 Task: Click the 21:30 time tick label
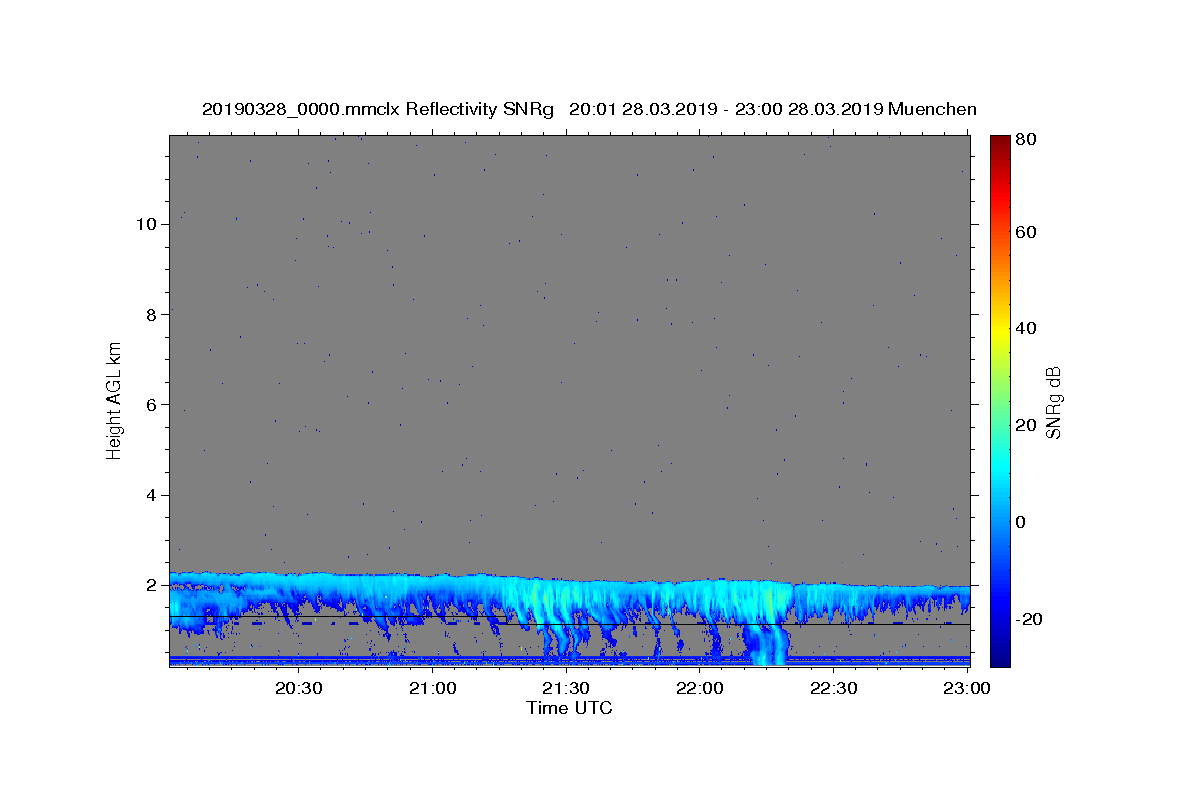(567, 688)
